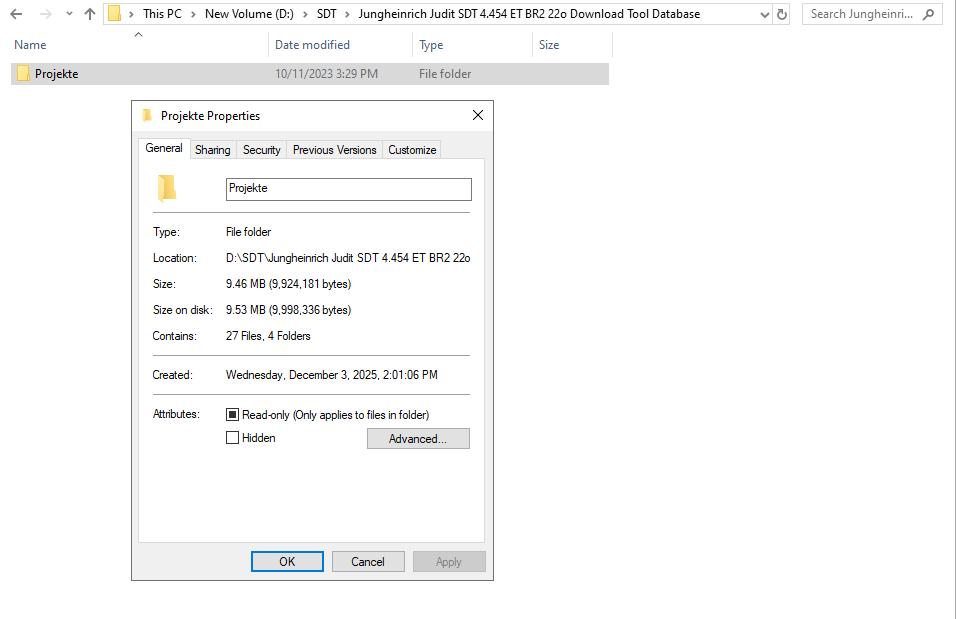
Task: Click the Projekte folder icon in list
Action: (23, 74)
